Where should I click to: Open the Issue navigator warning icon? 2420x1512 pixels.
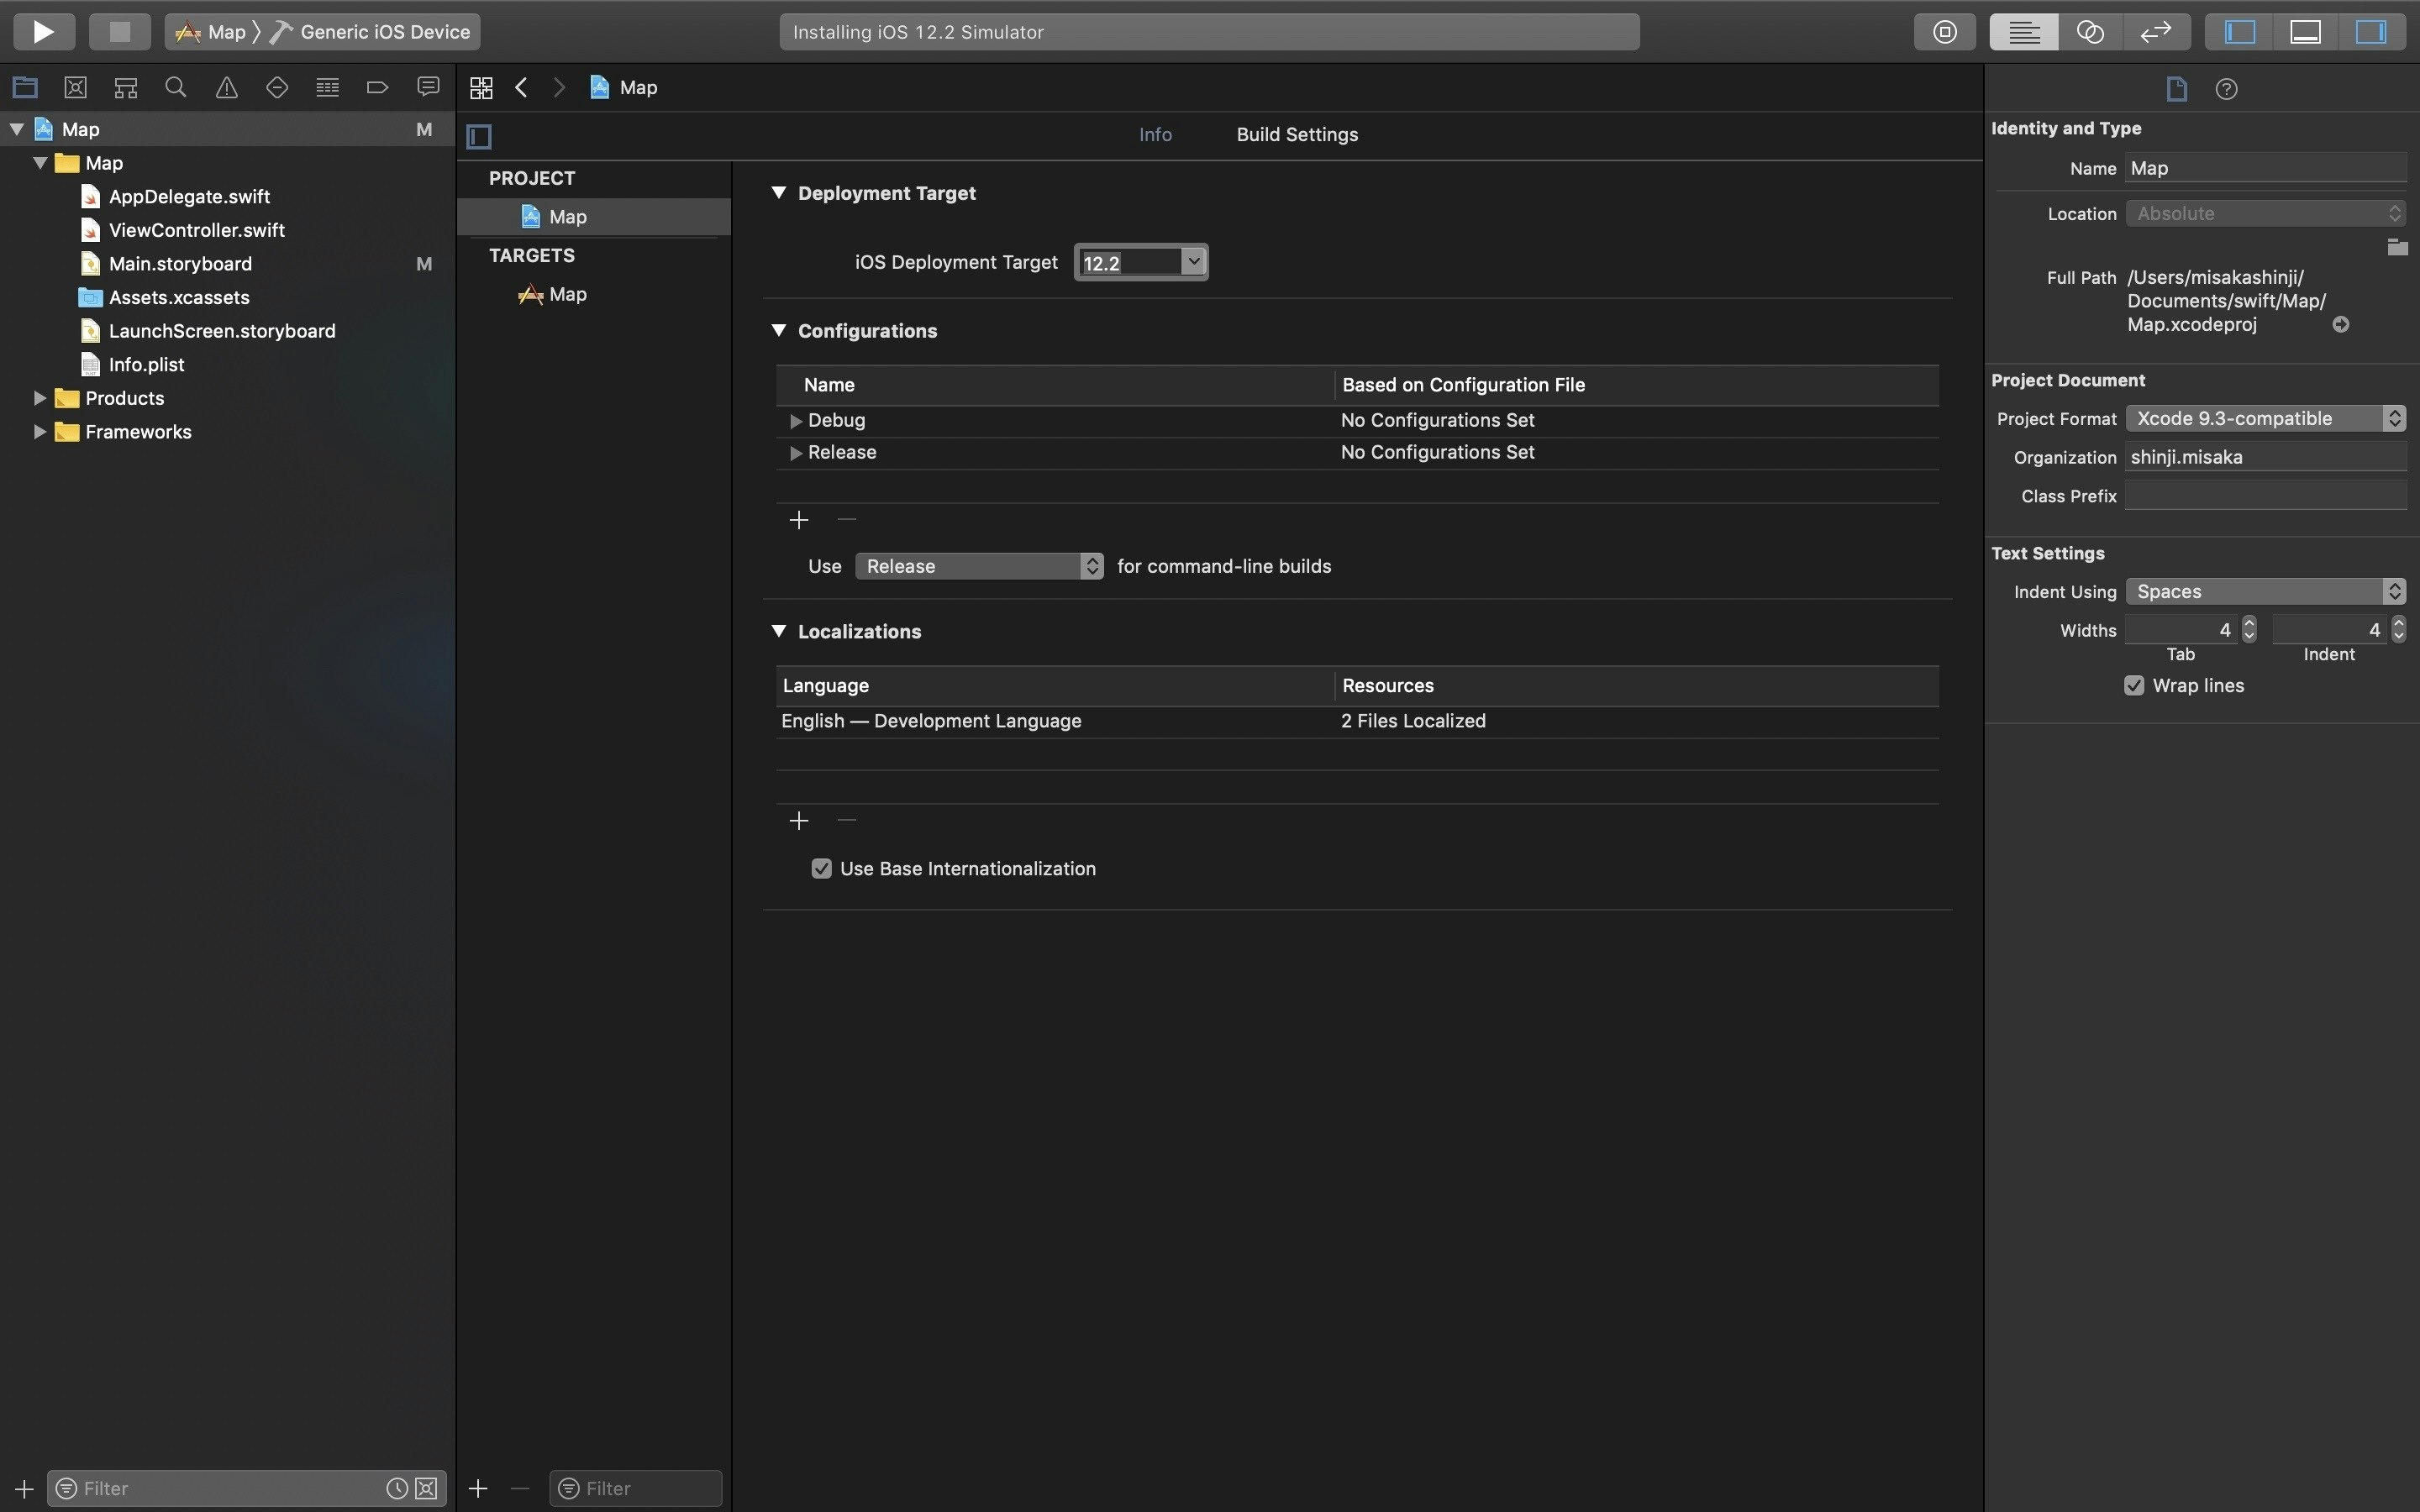[227, 87]
